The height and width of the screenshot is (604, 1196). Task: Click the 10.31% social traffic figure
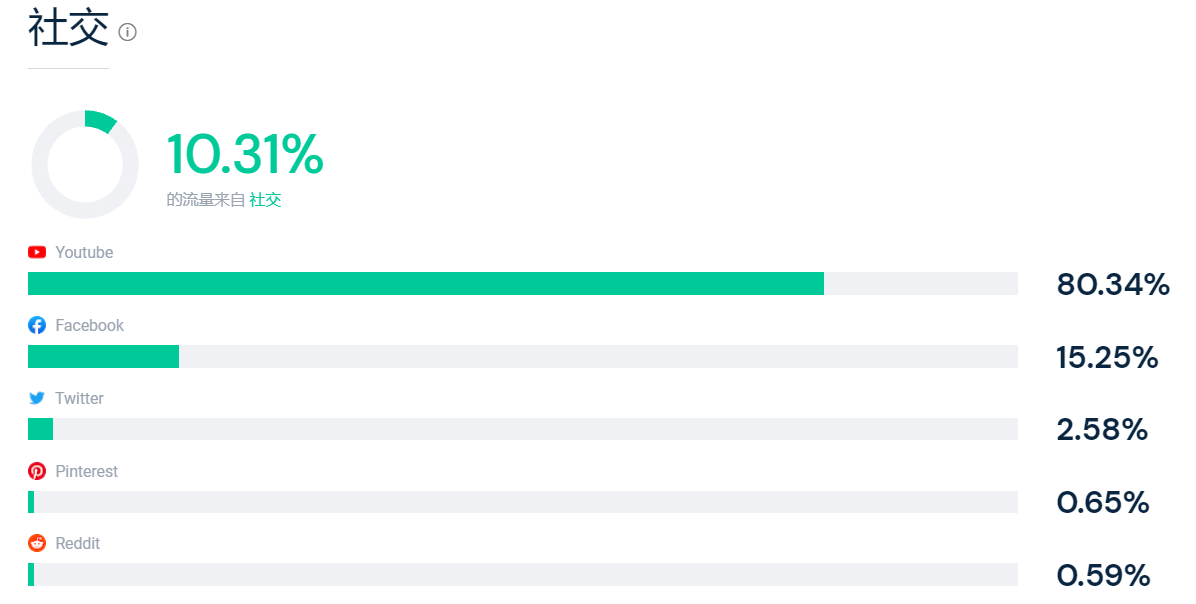(x=245, y=155)
